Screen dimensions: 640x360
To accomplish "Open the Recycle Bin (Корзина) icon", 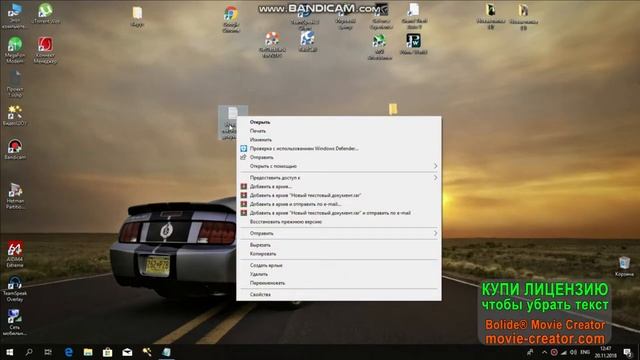I will (624, 267).
